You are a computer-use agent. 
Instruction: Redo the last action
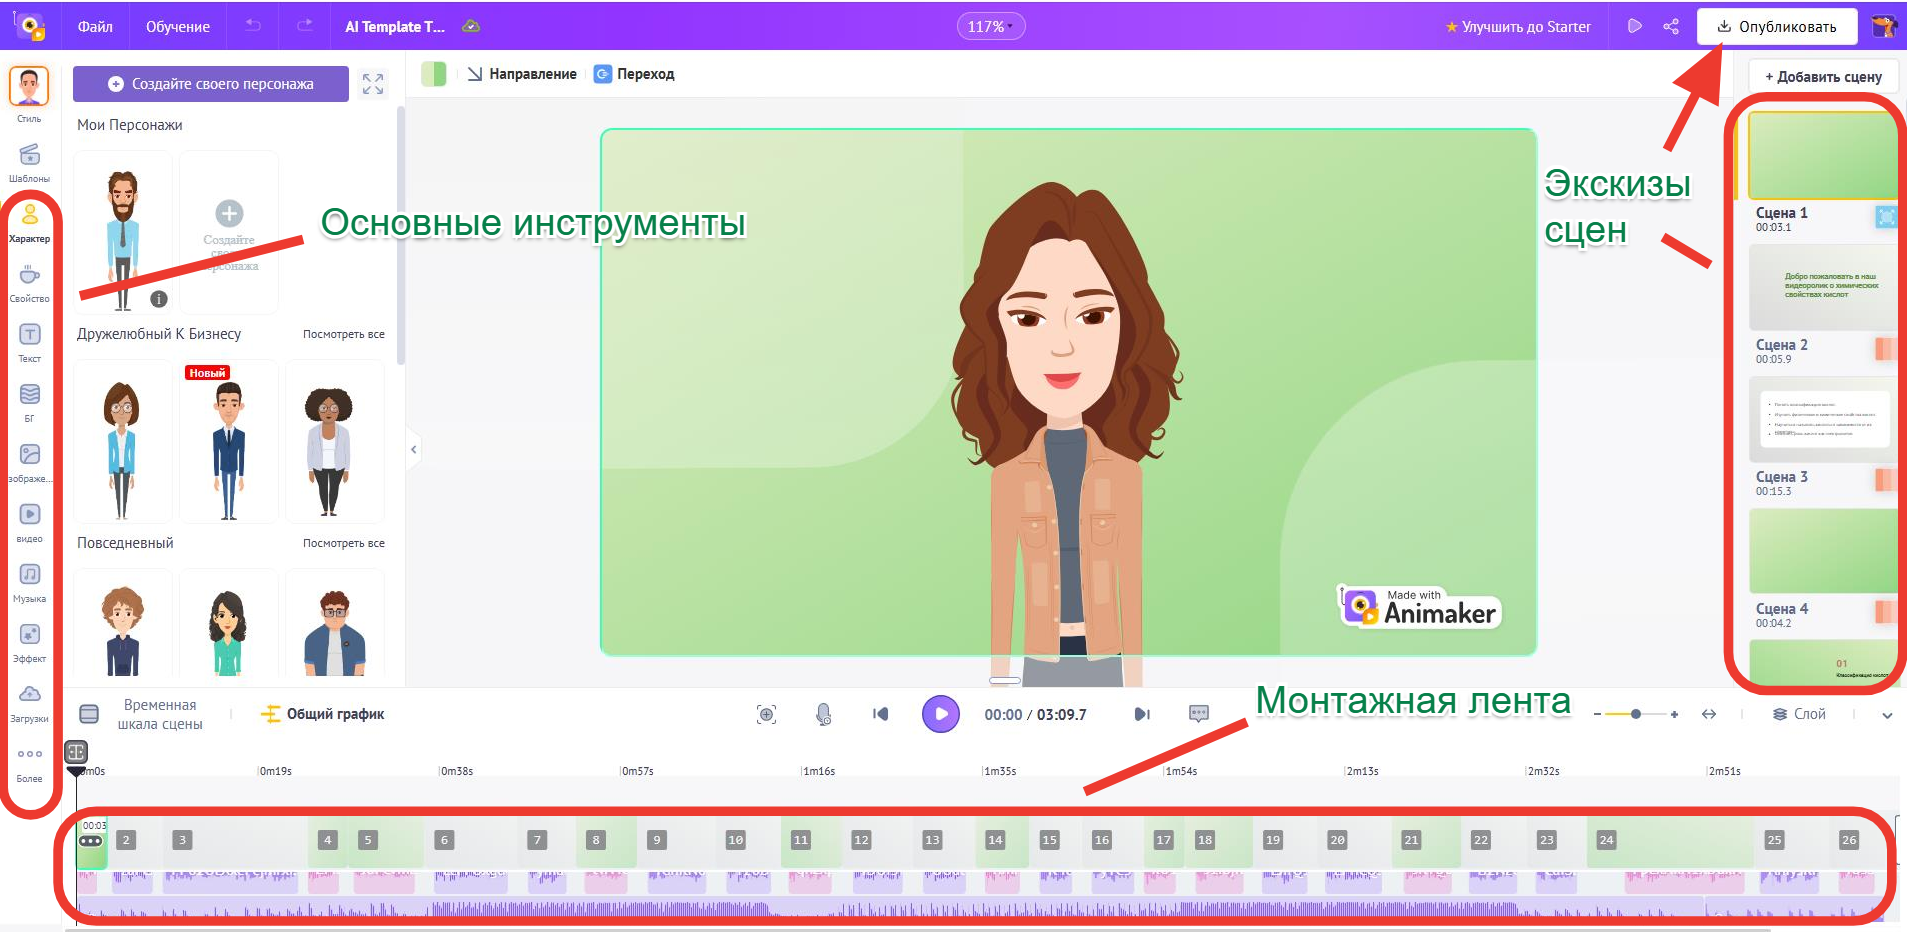pyautogui.click(x=305, y=26)
